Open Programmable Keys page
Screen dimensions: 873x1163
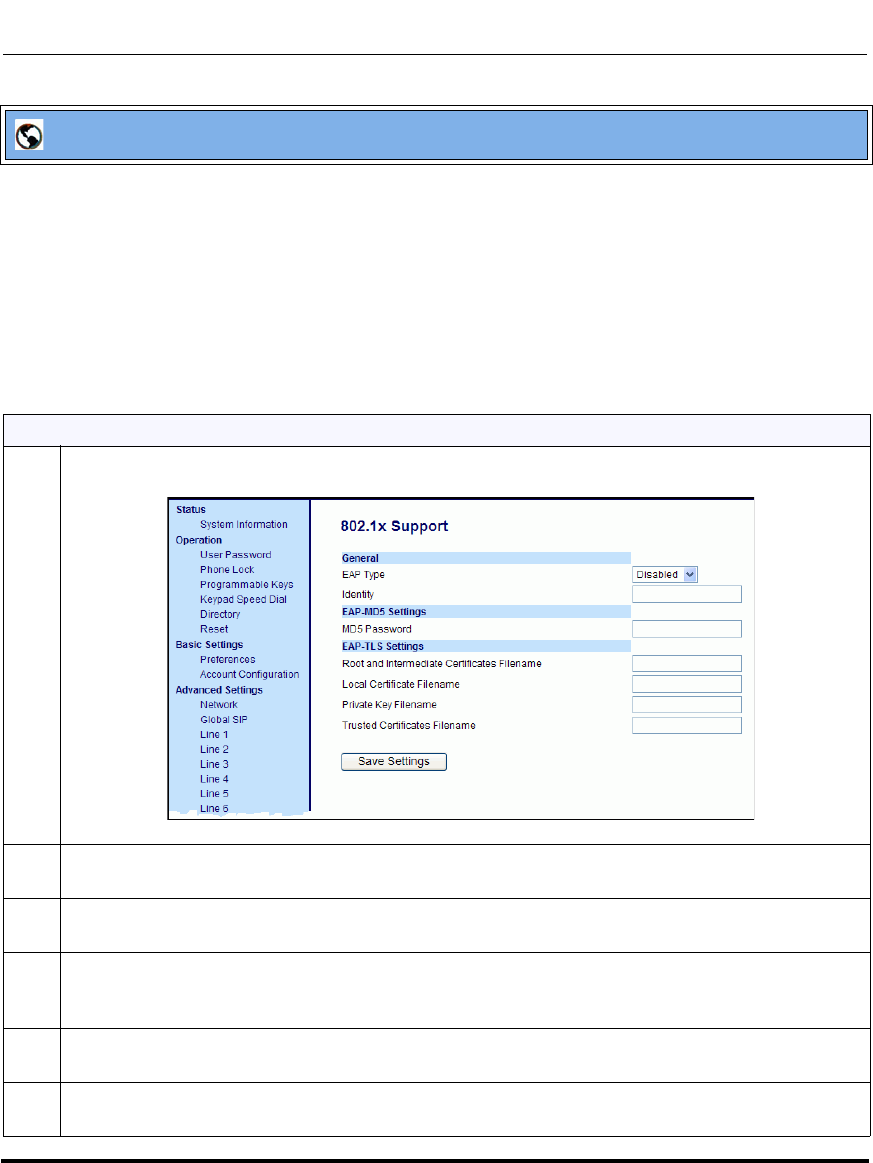(x=246, y=584)
